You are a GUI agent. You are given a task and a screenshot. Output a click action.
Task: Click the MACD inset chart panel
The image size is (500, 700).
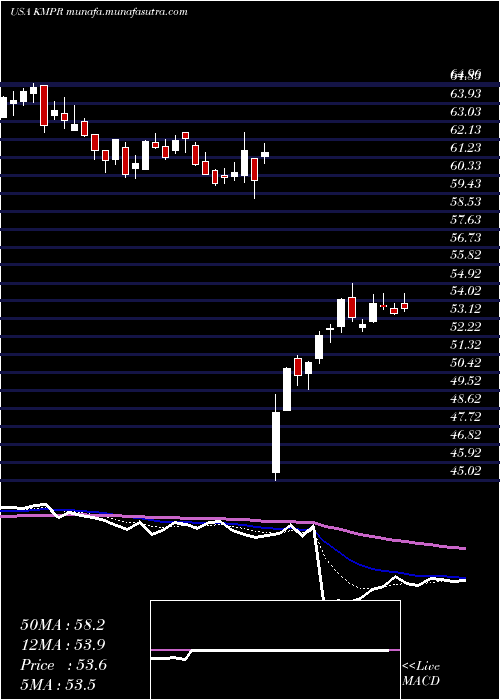(x=275, y=650)
